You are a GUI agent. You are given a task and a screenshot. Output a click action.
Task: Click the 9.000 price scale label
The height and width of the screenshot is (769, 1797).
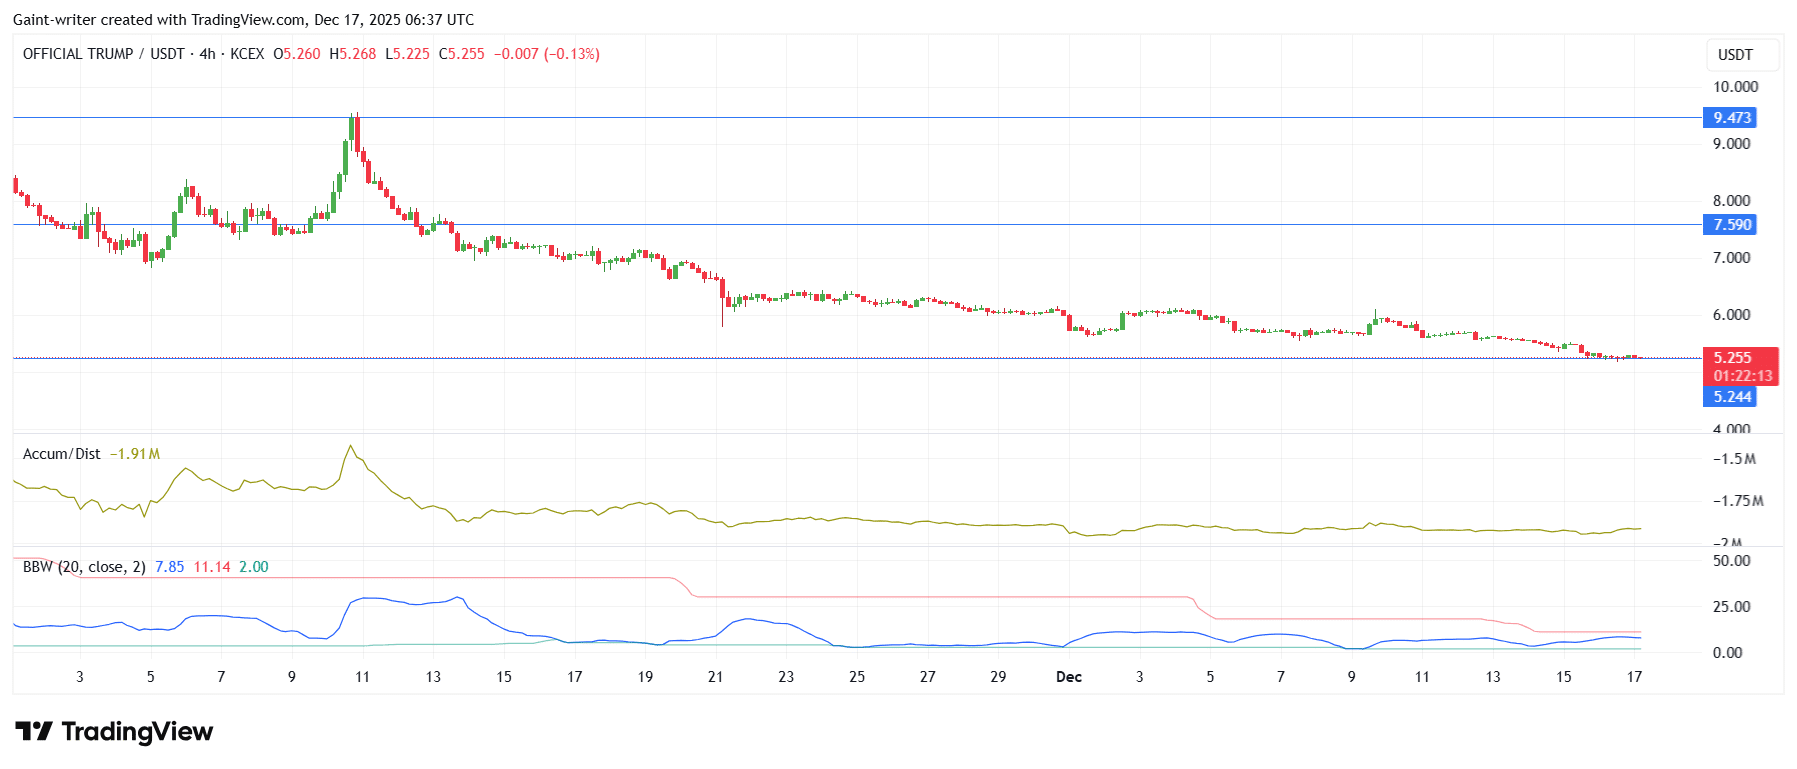point(1732,144)
